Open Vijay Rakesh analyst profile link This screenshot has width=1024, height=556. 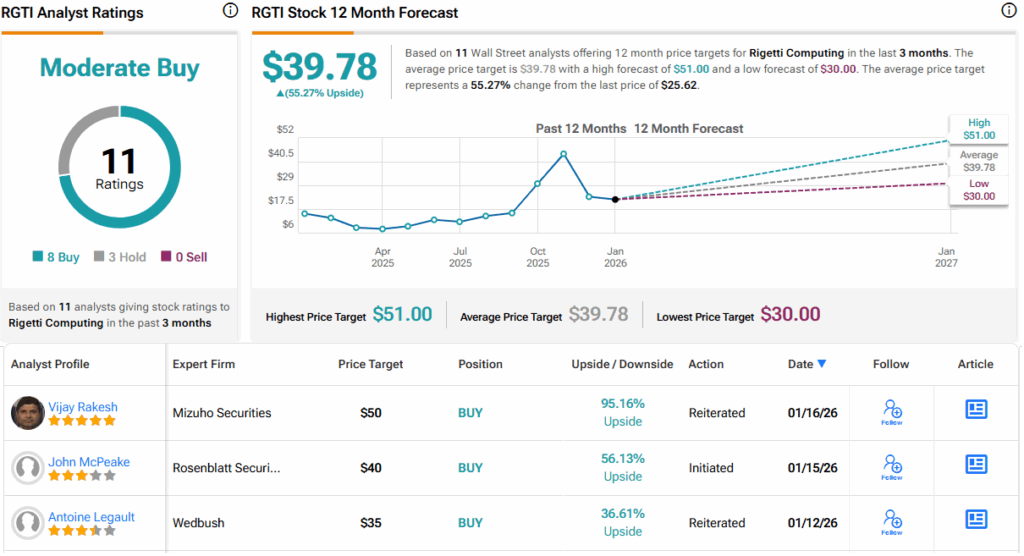click(x=82, y=407)
